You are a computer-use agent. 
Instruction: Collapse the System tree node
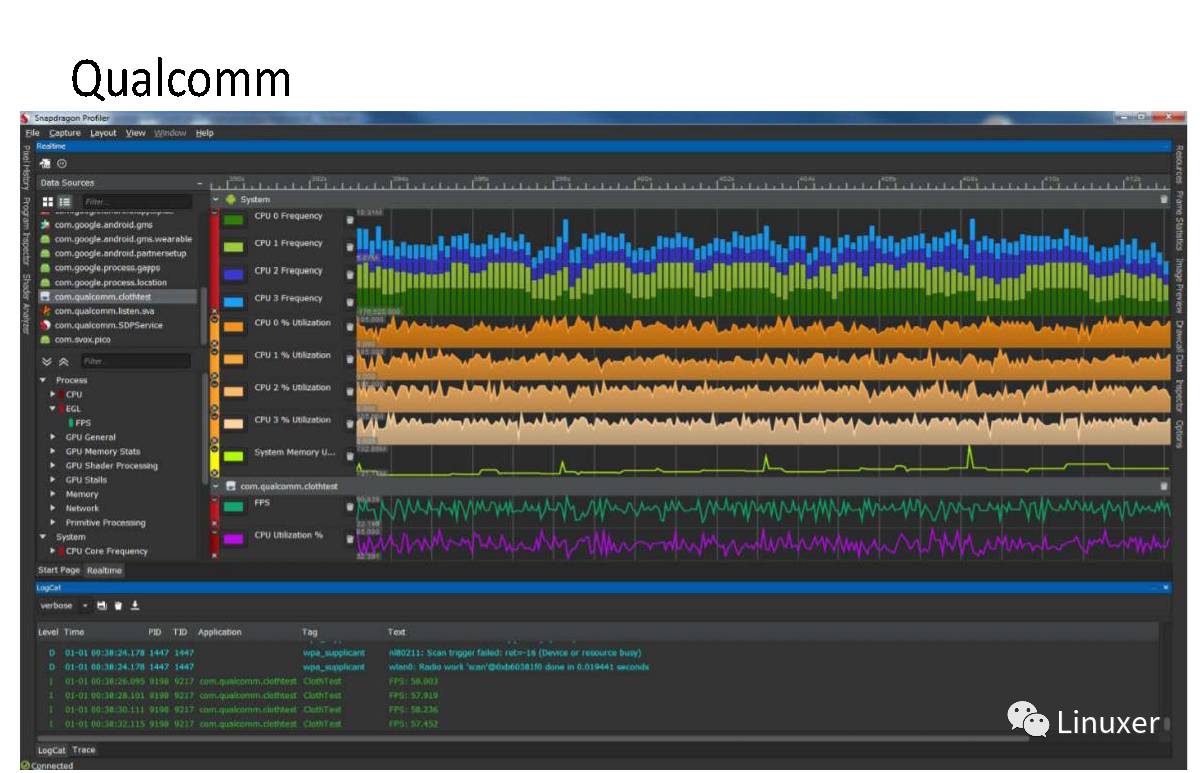click(x=43, y=537)
